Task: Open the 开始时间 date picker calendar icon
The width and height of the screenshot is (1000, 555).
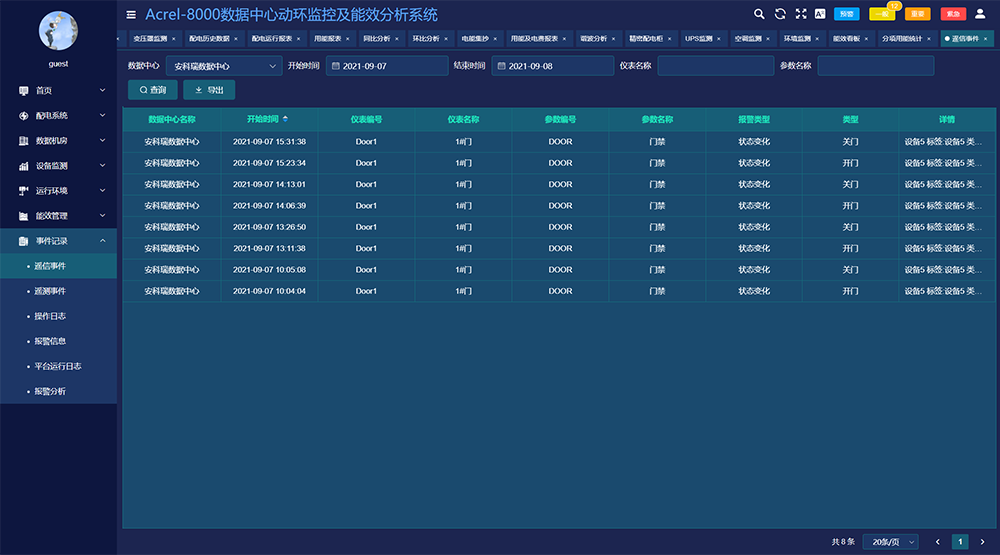Action: click(334, 66)
